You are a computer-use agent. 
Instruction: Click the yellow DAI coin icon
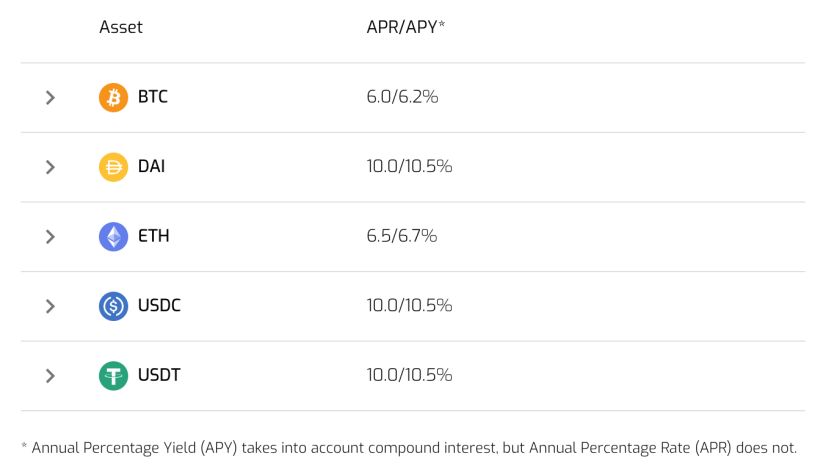pos(113,167)
